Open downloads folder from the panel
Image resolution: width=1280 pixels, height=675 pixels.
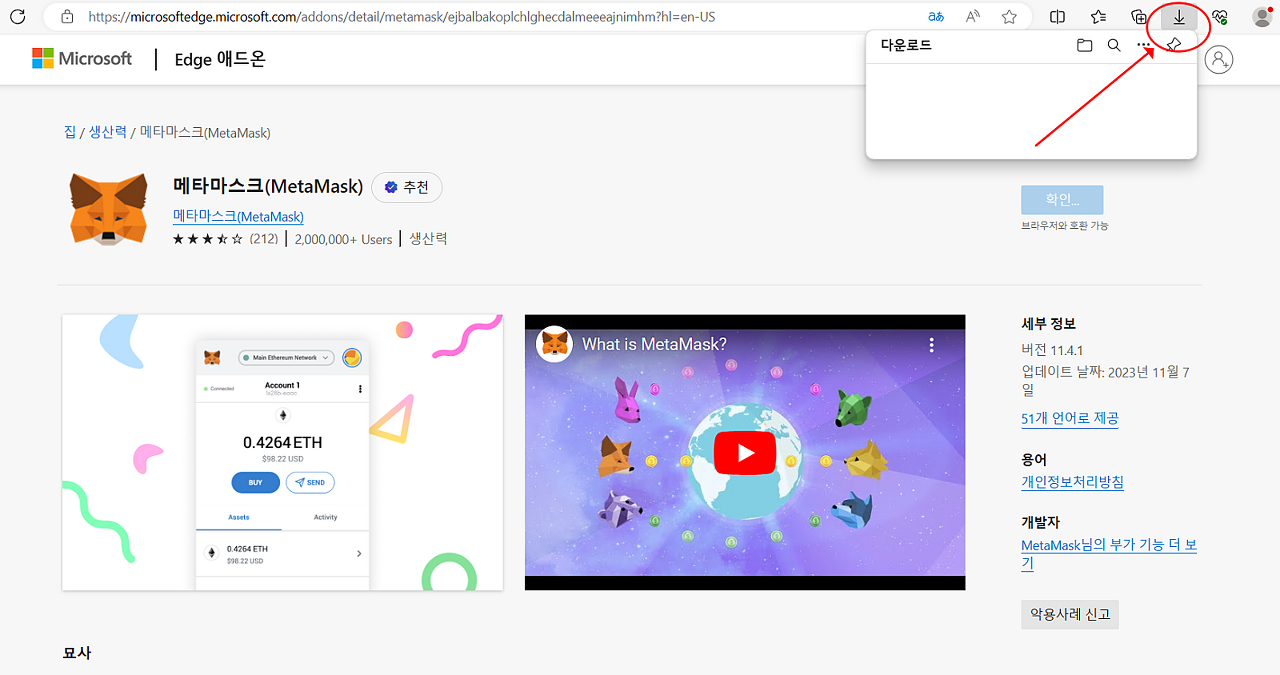tap(1084, 45)
